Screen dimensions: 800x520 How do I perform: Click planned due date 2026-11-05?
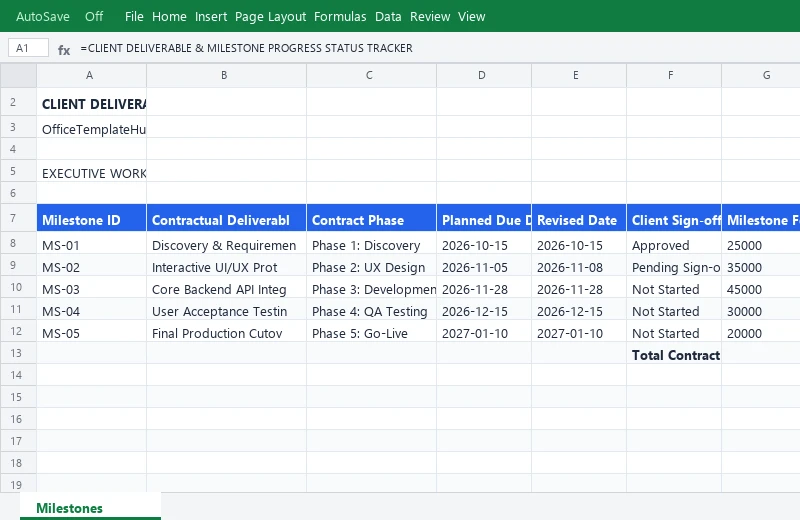(484, 267)
